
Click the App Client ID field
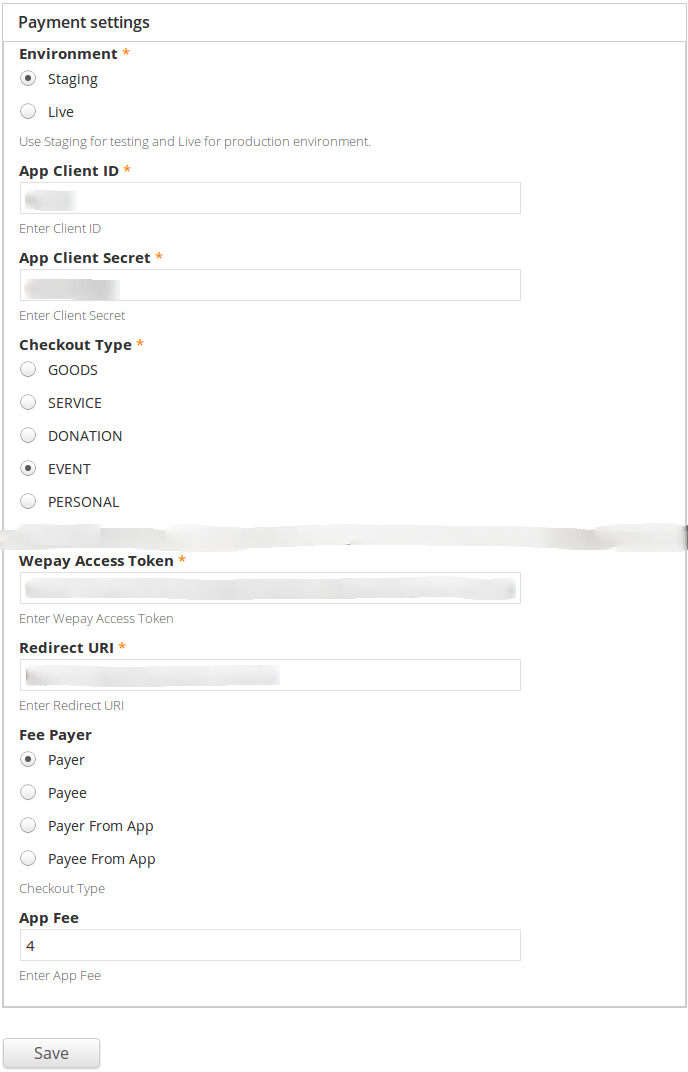coord(270,198)
